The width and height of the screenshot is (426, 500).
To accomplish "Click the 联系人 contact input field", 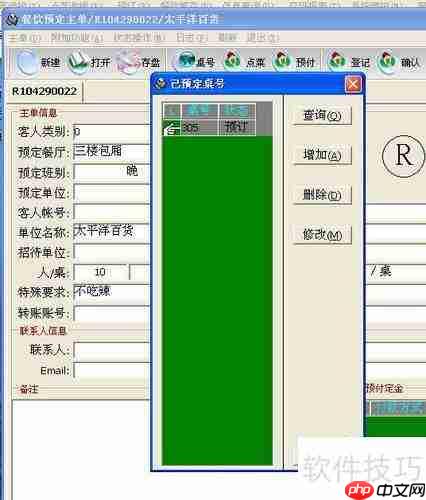I will pyautogui.click(x=112, y=351).
